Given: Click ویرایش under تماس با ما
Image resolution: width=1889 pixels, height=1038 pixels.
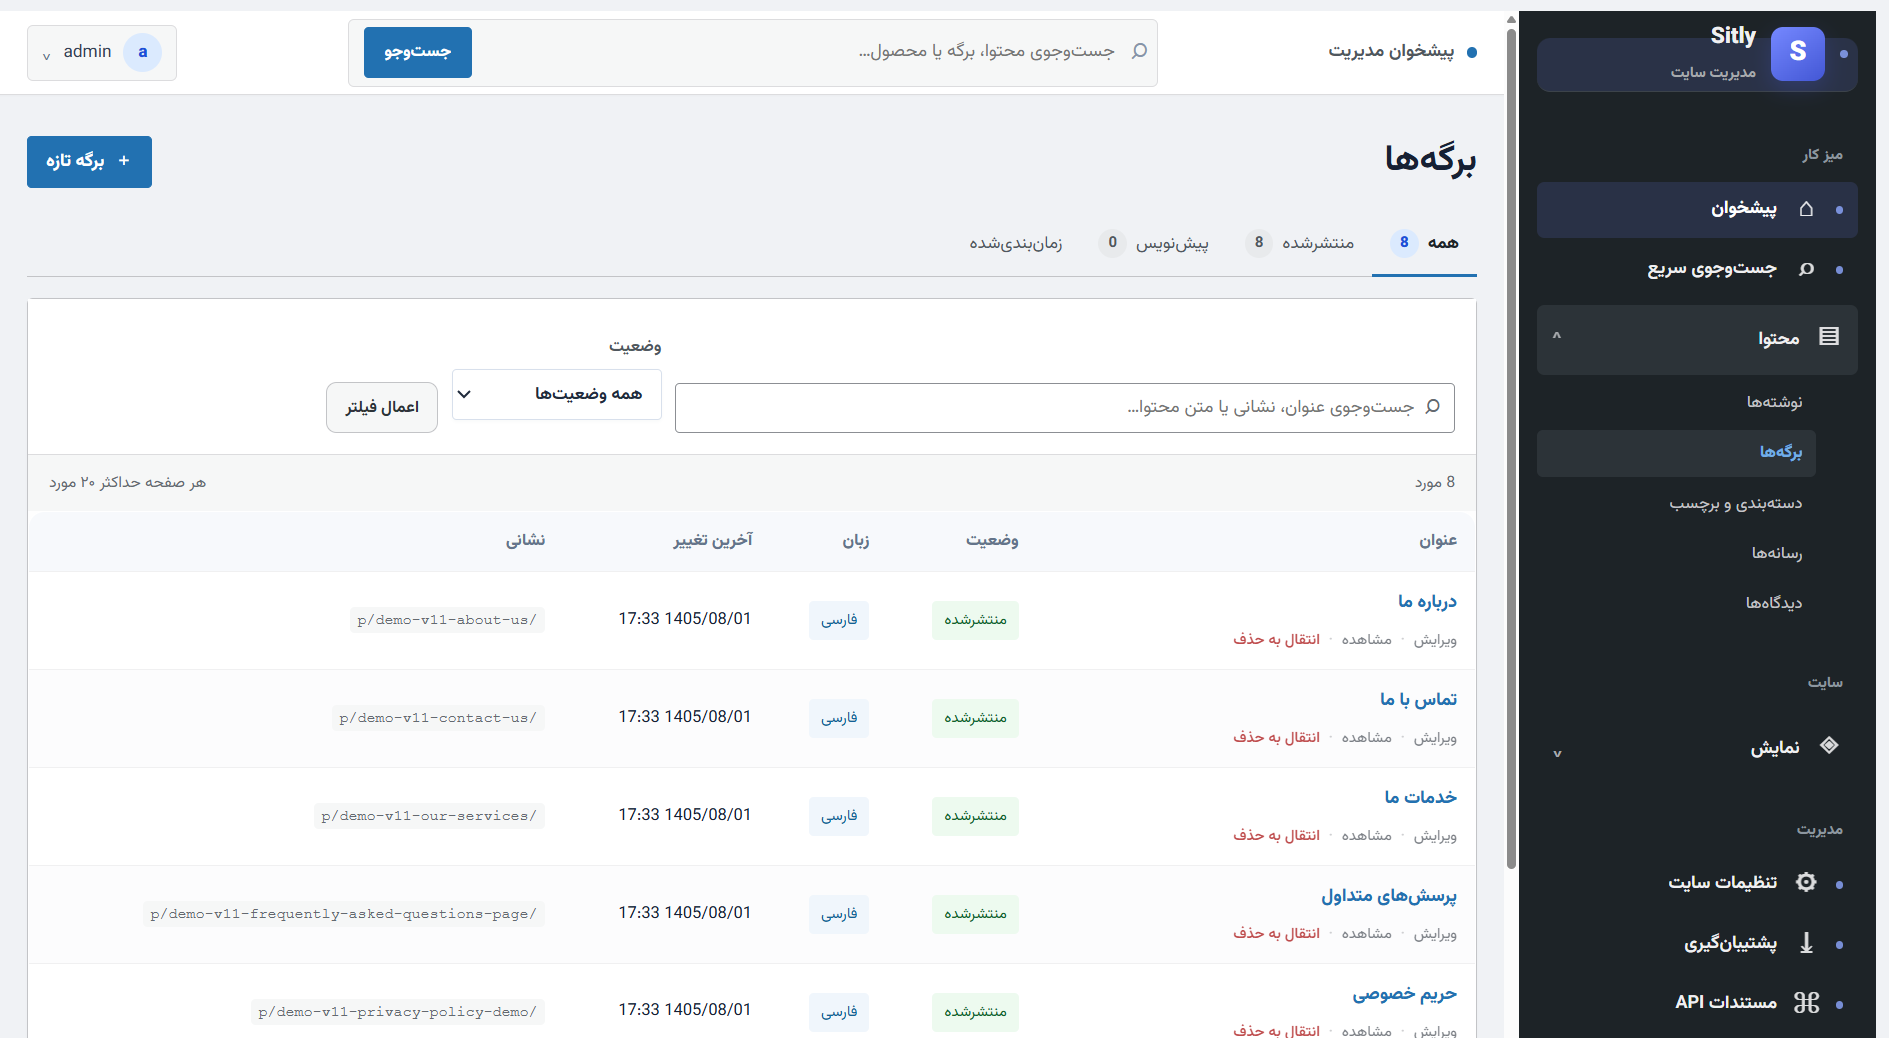Looking at the screenshot, I should (1435, 738).
